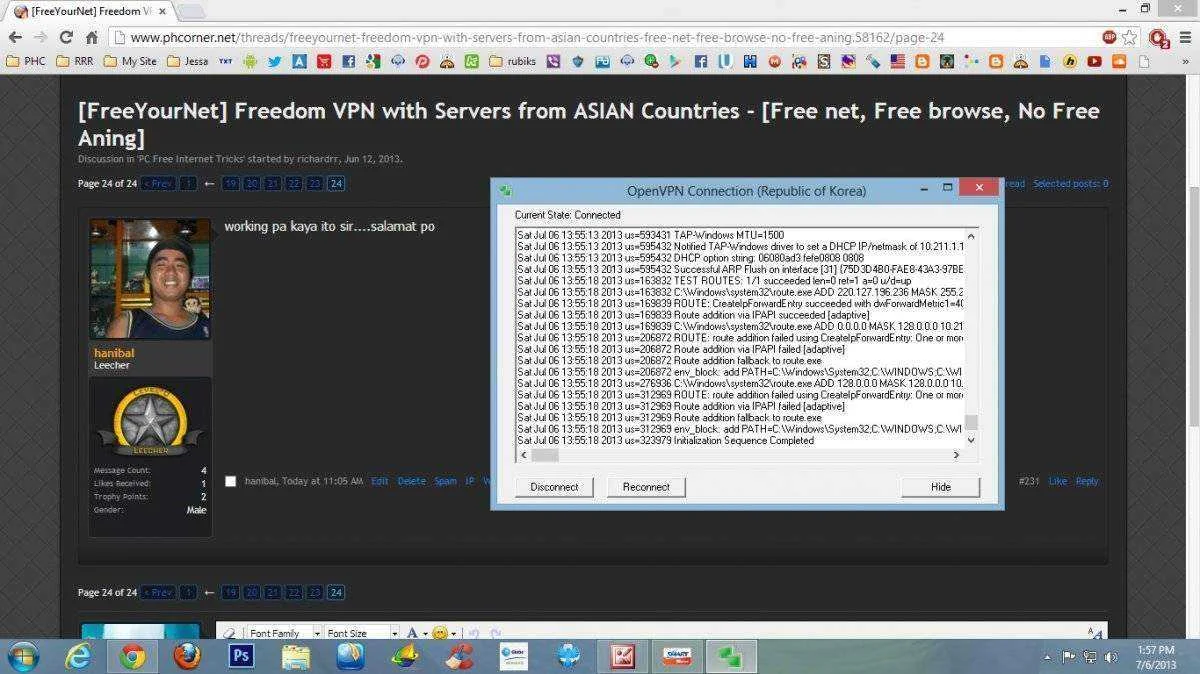Switch to Google Chrome in the taskbar
This screenshot has height=674, width=1200.
[132, 656]
